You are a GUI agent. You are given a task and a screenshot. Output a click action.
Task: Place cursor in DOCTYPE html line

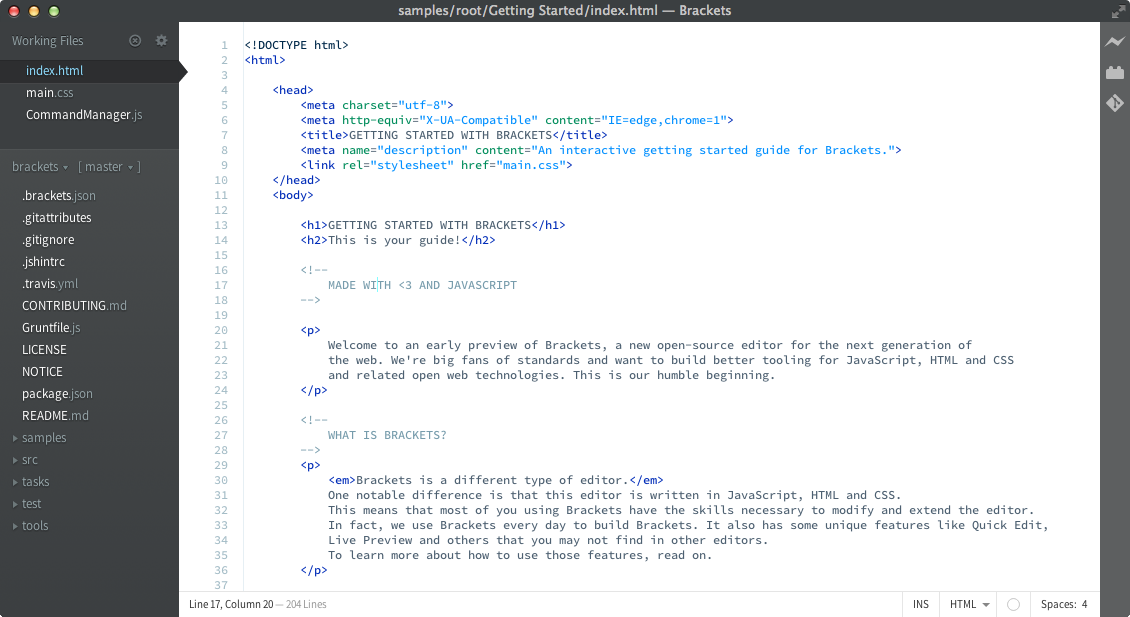click(296, 45)
